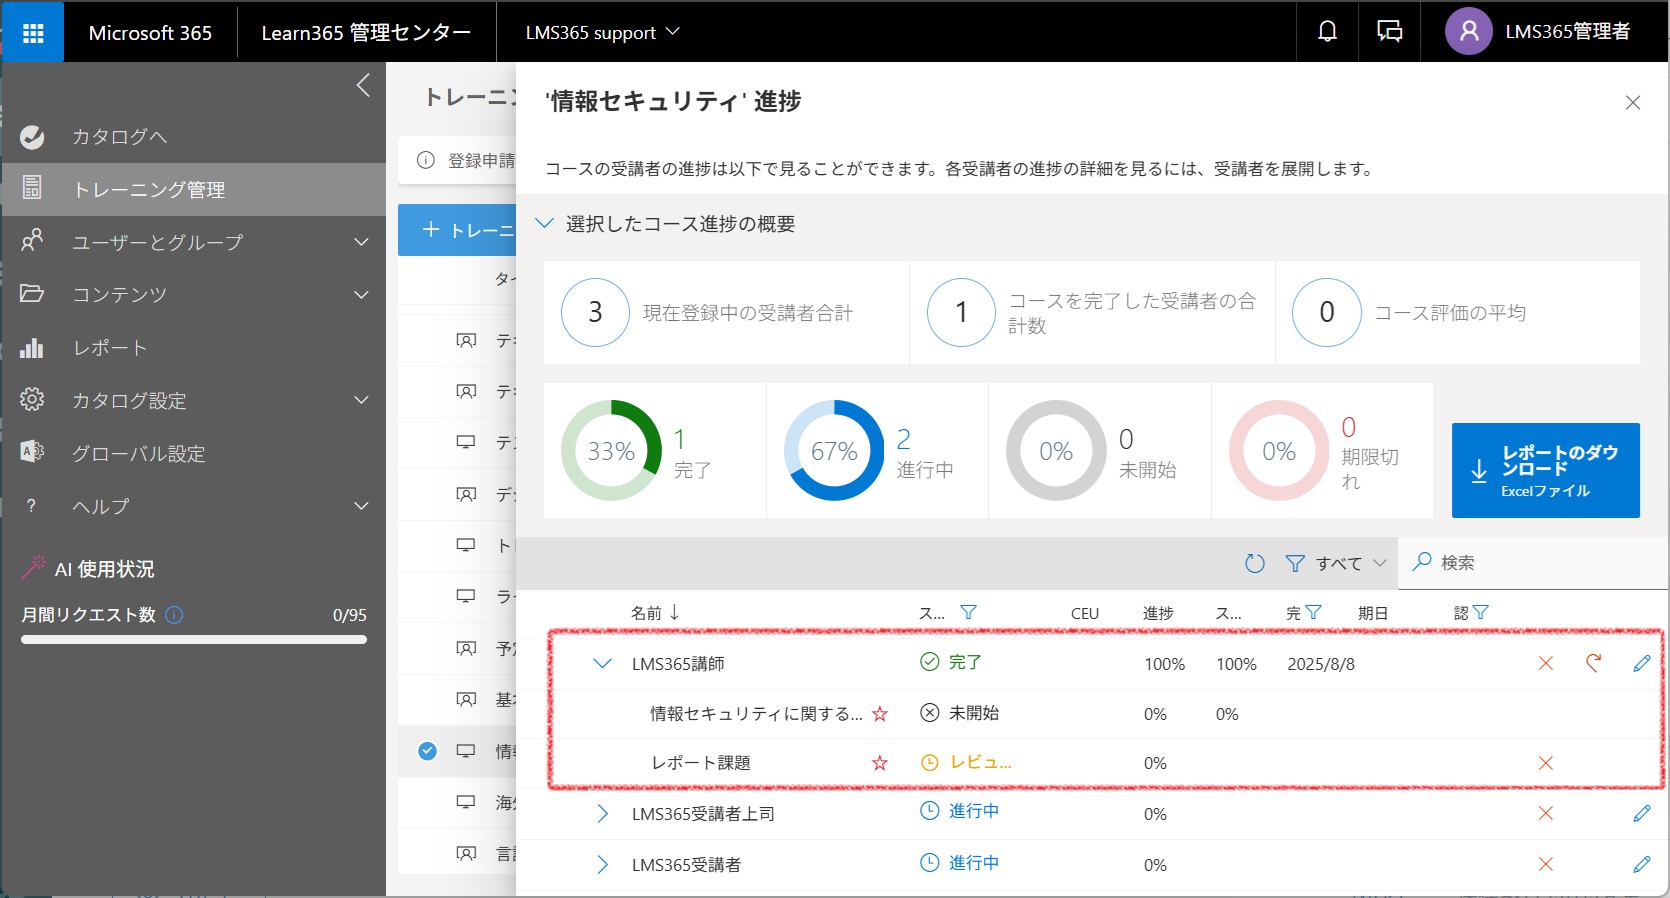Filter the status column with funnel icon
Screen dimensions: 1670x898
click(x=968, y=613)
